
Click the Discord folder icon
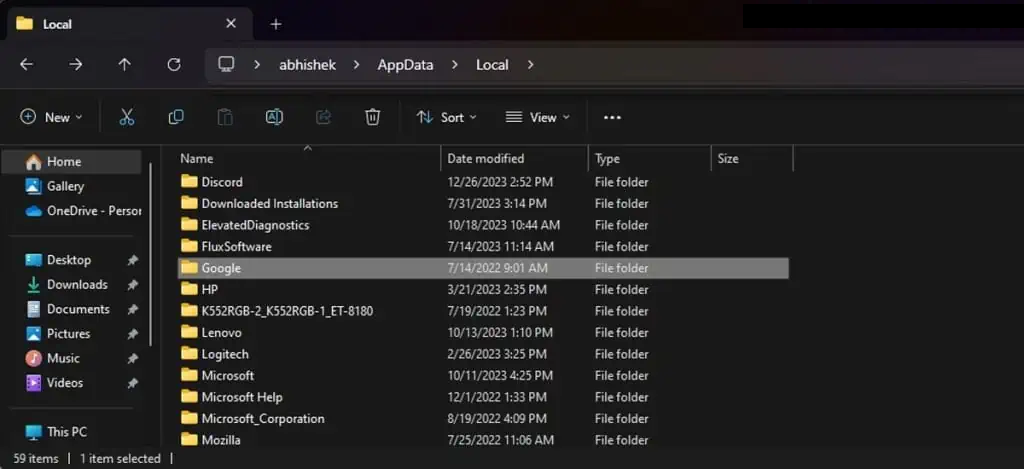(189, 182)
